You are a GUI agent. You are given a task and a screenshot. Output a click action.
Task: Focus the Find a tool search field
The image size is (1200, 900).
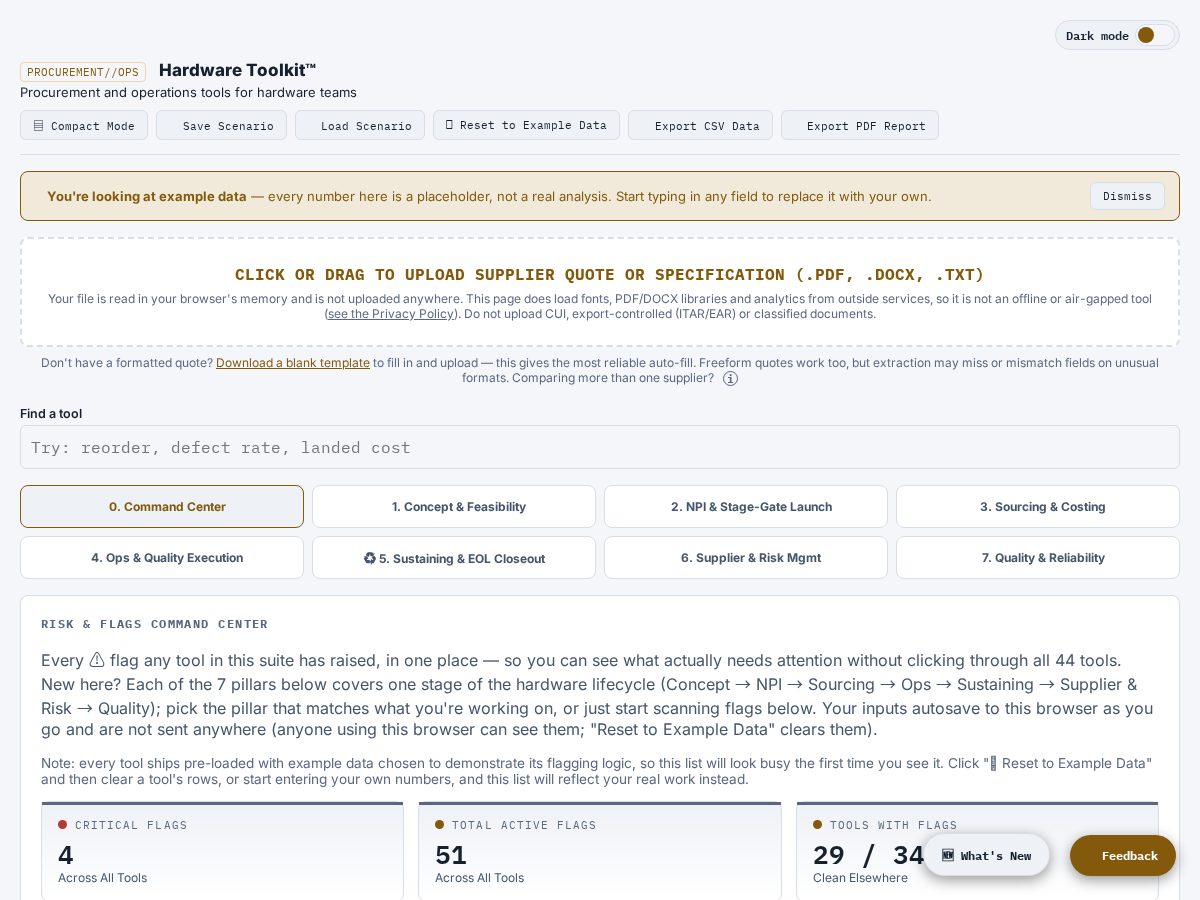pyautogui.click(x=600, y=447)
